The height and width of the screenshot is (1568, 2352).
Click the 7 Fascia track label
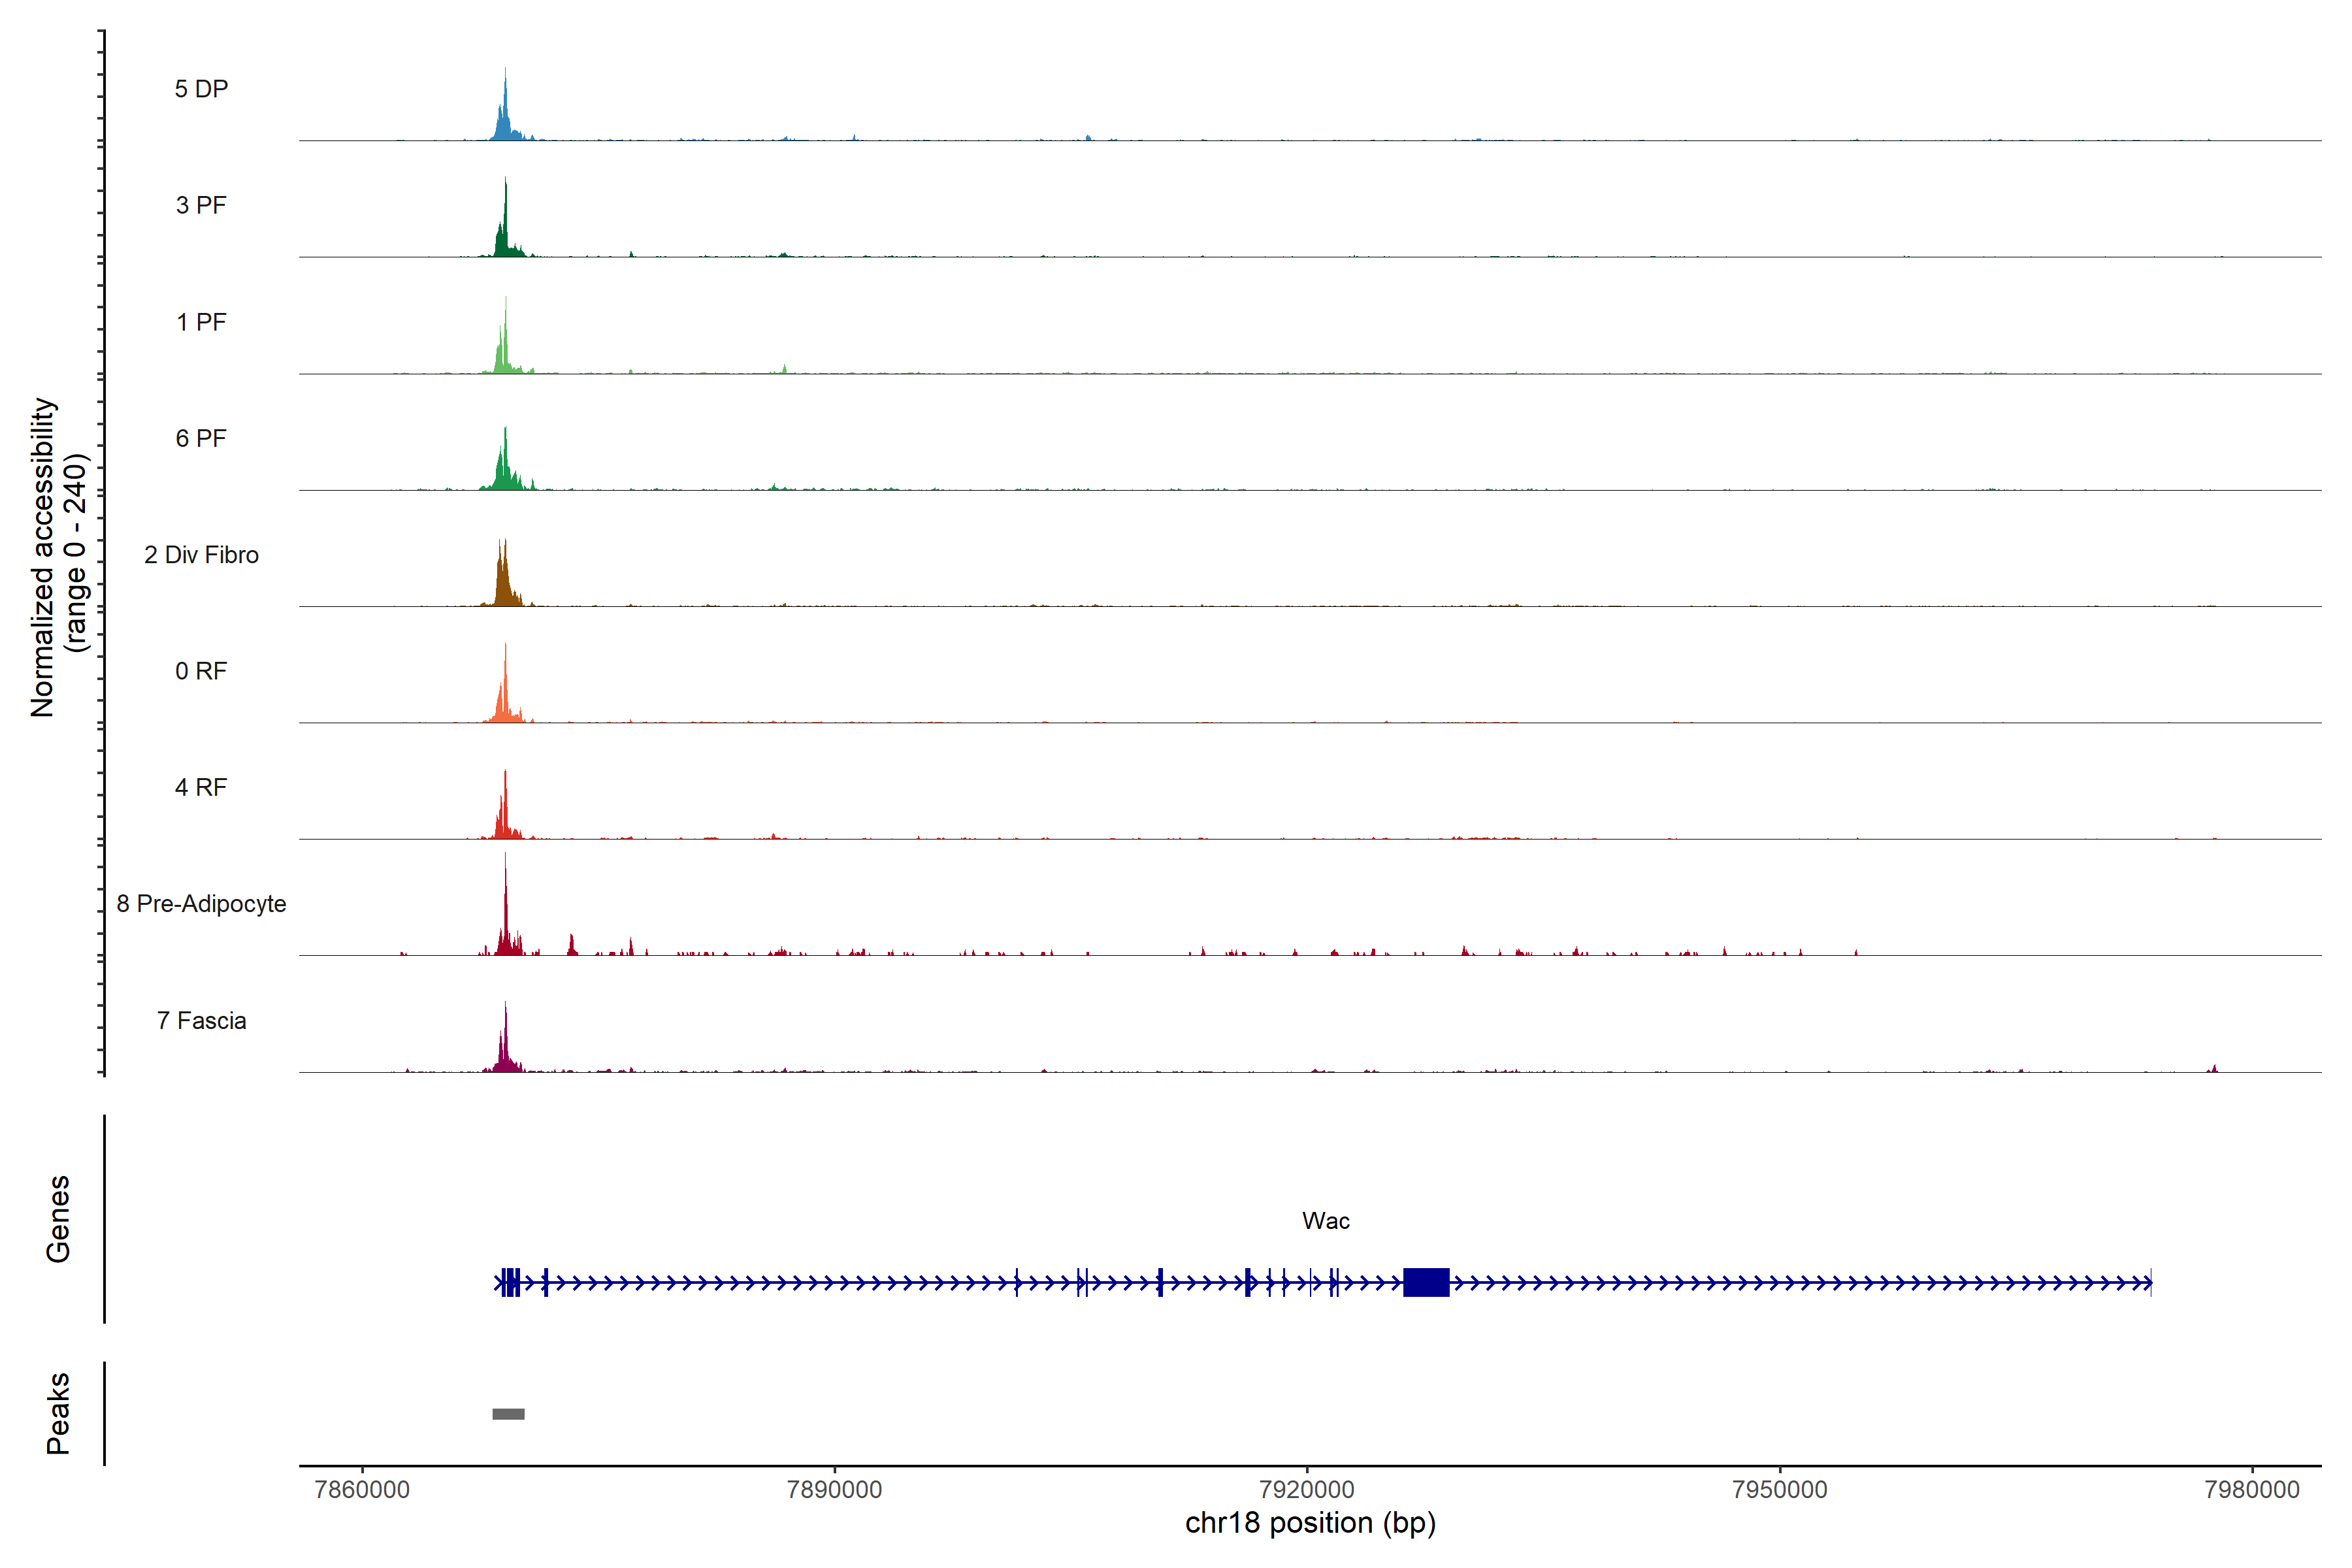201,1020
